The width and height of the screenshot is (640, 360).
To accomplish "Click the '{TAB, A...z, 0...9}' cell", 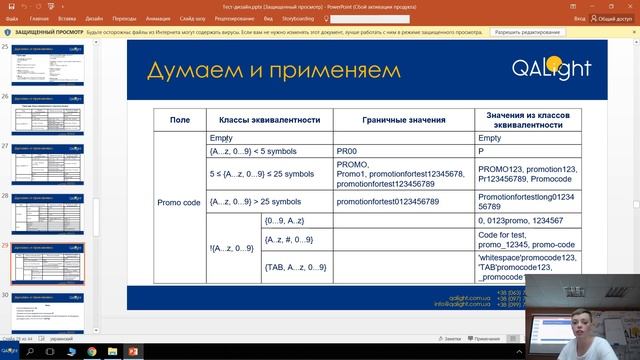I will [x=297, y=267].
